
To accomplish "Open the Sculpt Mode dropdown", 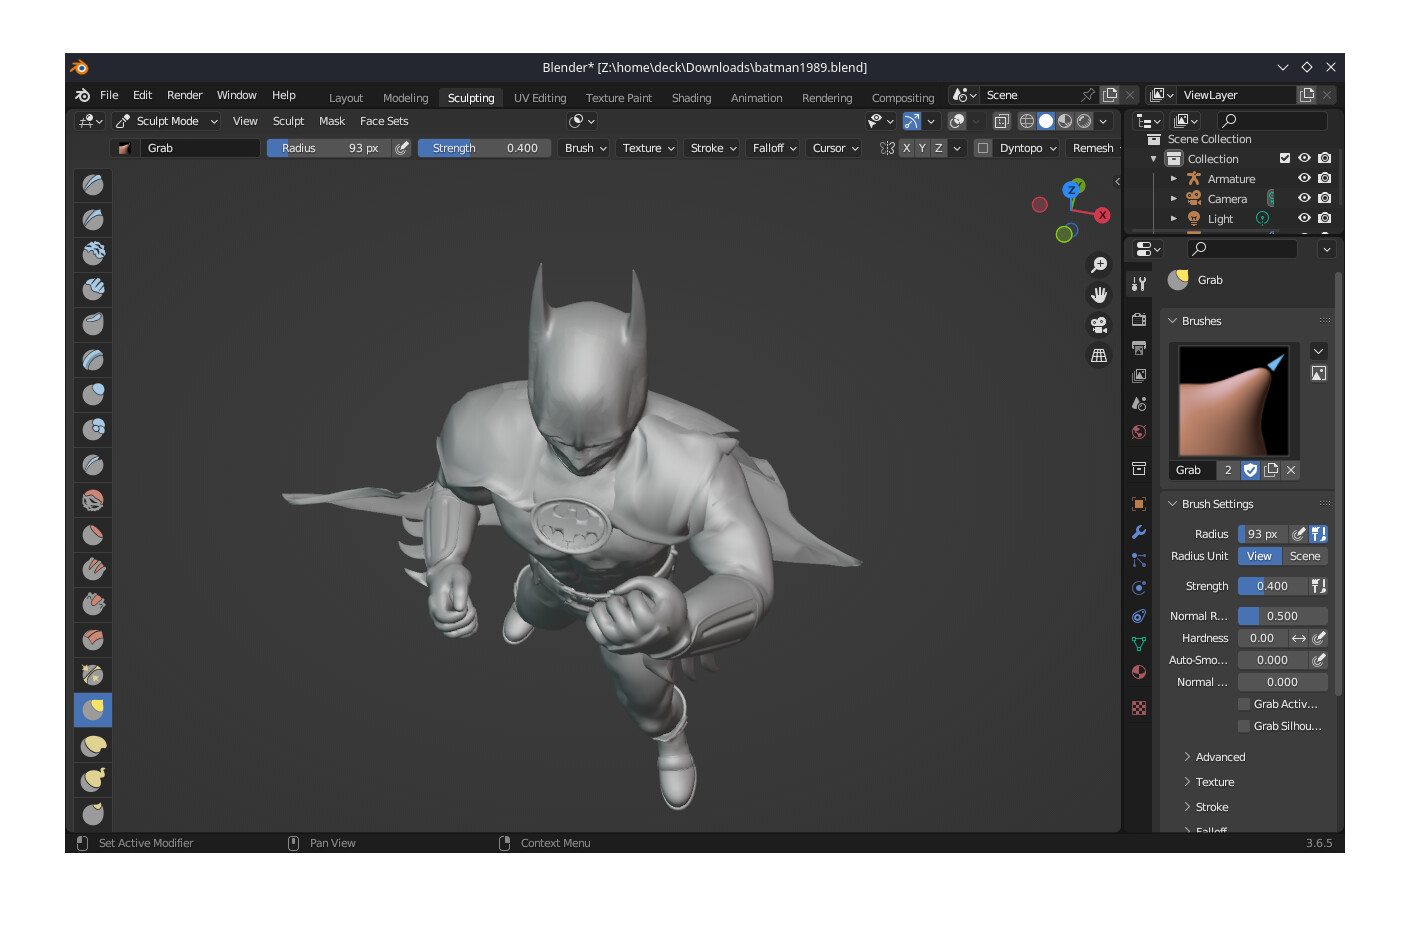I will (166, 121).
